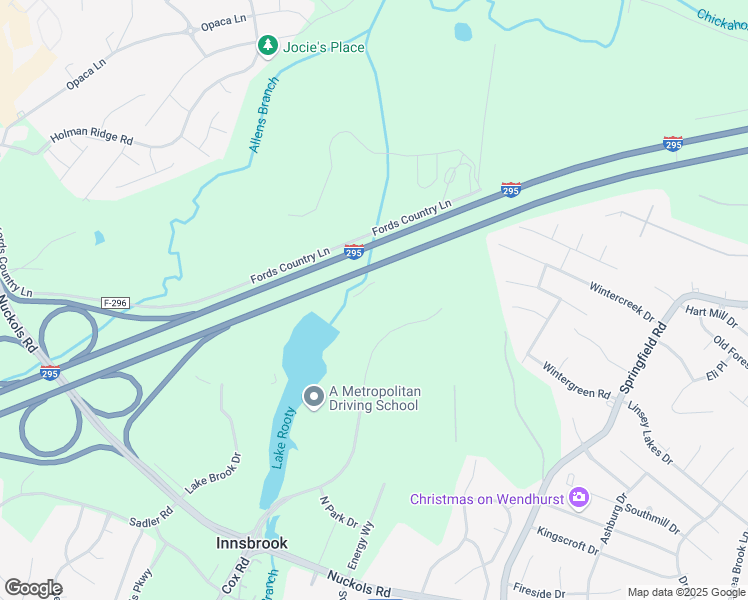Click the Lake Rooty water label
Screen dimensions: 748x600
283,437
